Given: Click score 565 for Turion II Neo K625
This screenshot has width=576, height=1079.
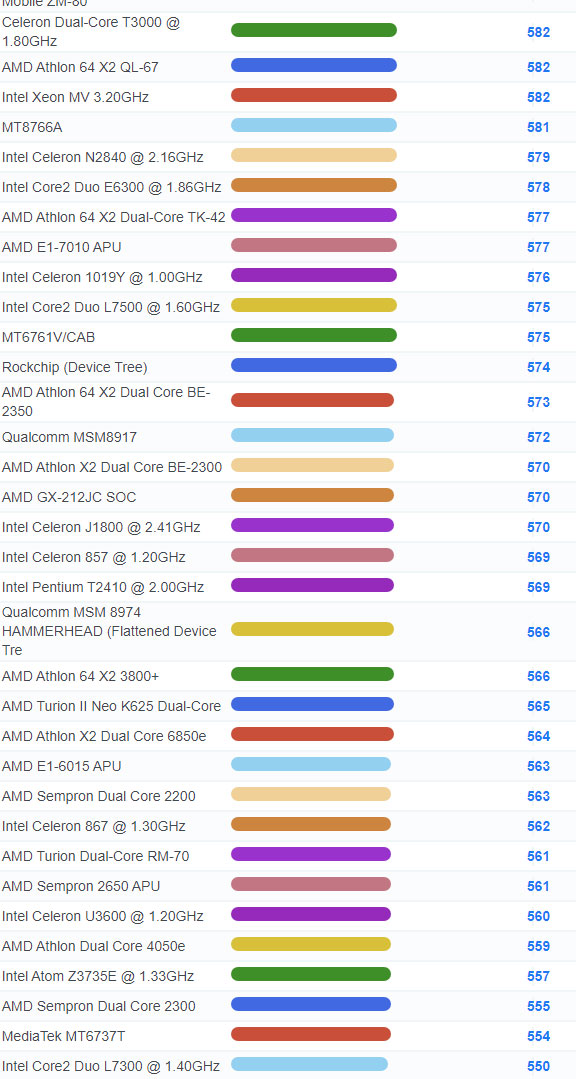Looking at the screenshot, I should tap(538, 707).
